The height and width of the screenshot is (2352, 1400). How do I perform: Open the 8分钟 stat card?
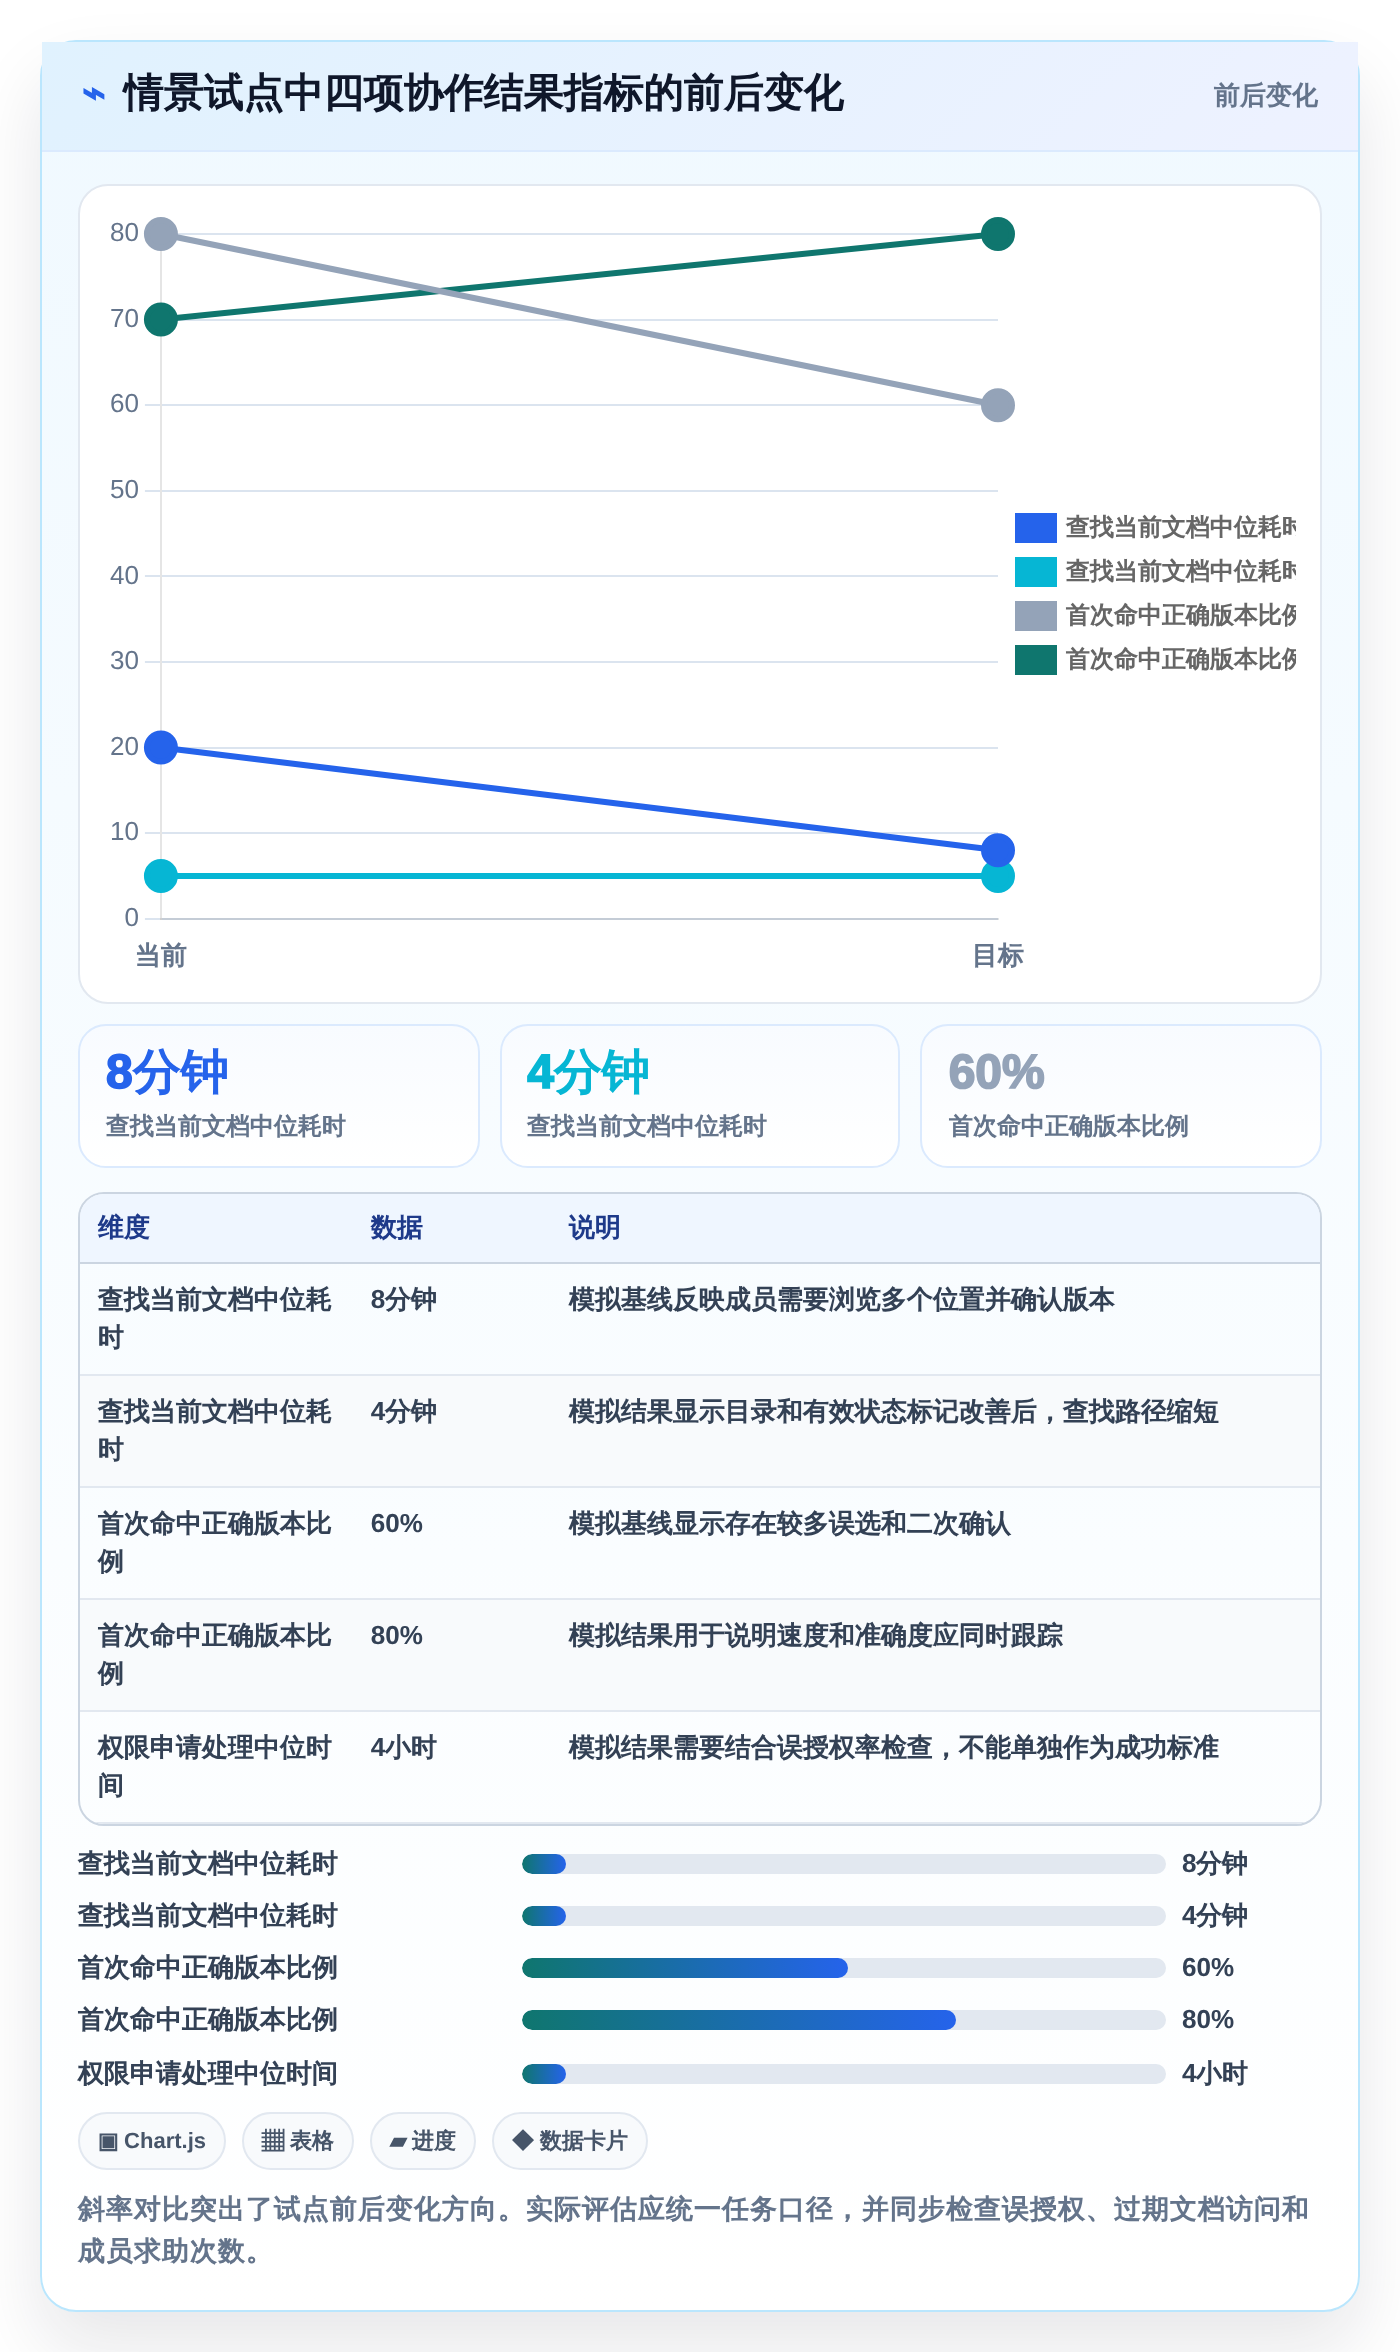tap(279, 1096)
